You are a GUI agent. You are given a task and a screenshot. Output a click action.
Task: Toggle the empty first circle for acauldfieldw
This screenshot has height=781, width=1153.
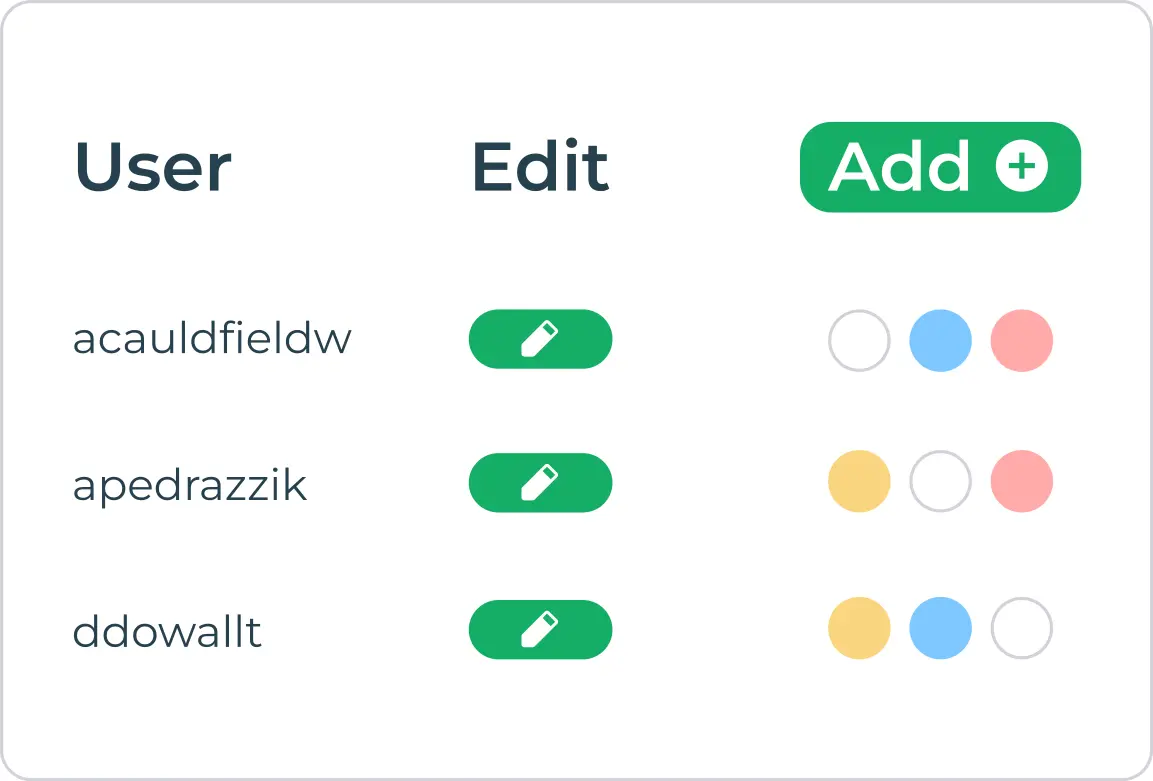pyautogui.click(x=859, y=340)
